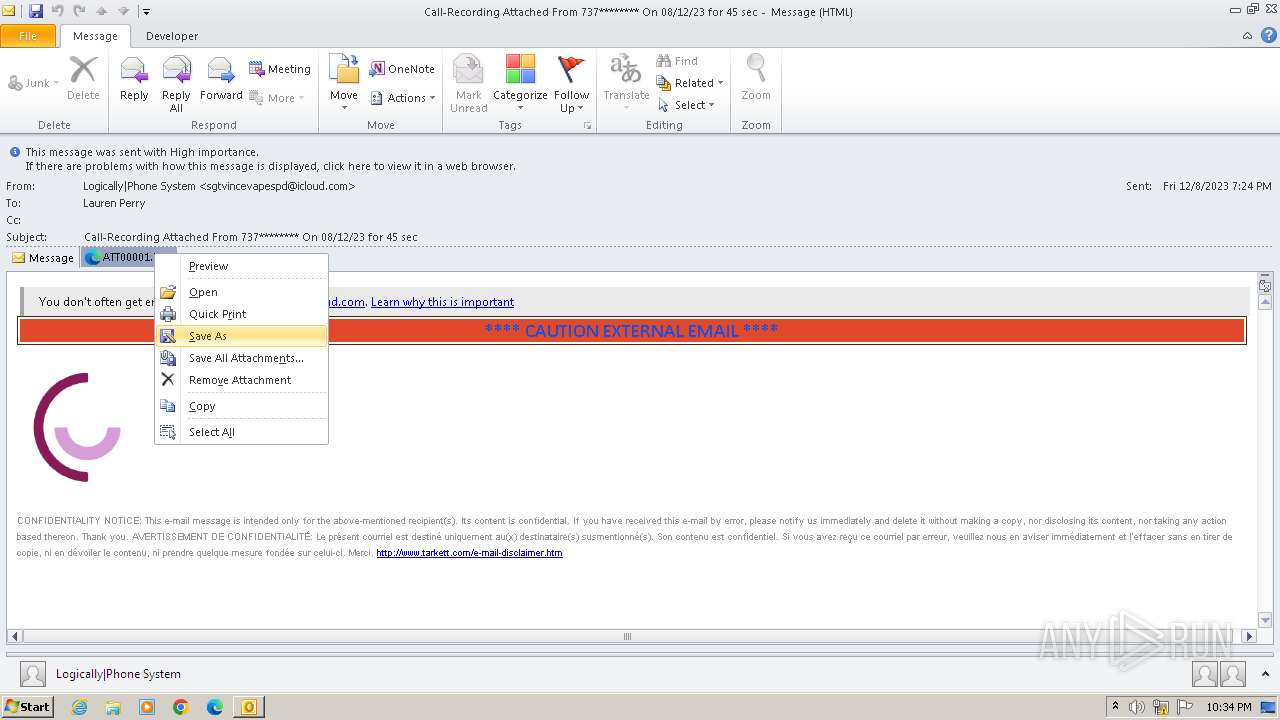The image size is (1280, 720).
Task: Open 'Learn why this is important' link
Action: click(442, 302)
